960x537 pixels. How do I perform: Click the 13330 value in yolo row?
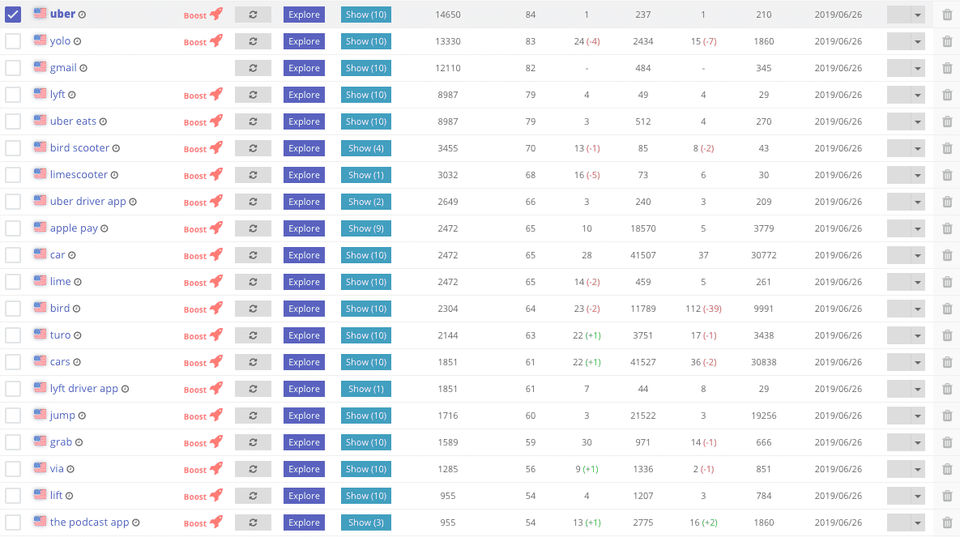[x=448, y=42]
